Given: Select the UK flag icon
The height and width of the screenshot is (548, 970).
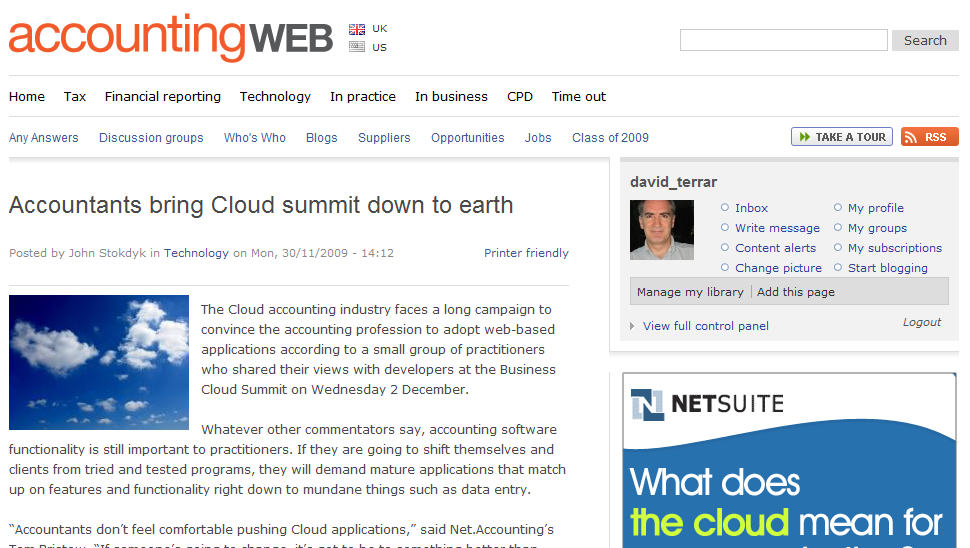Looking at the screenshot, I should pos(357,29).
